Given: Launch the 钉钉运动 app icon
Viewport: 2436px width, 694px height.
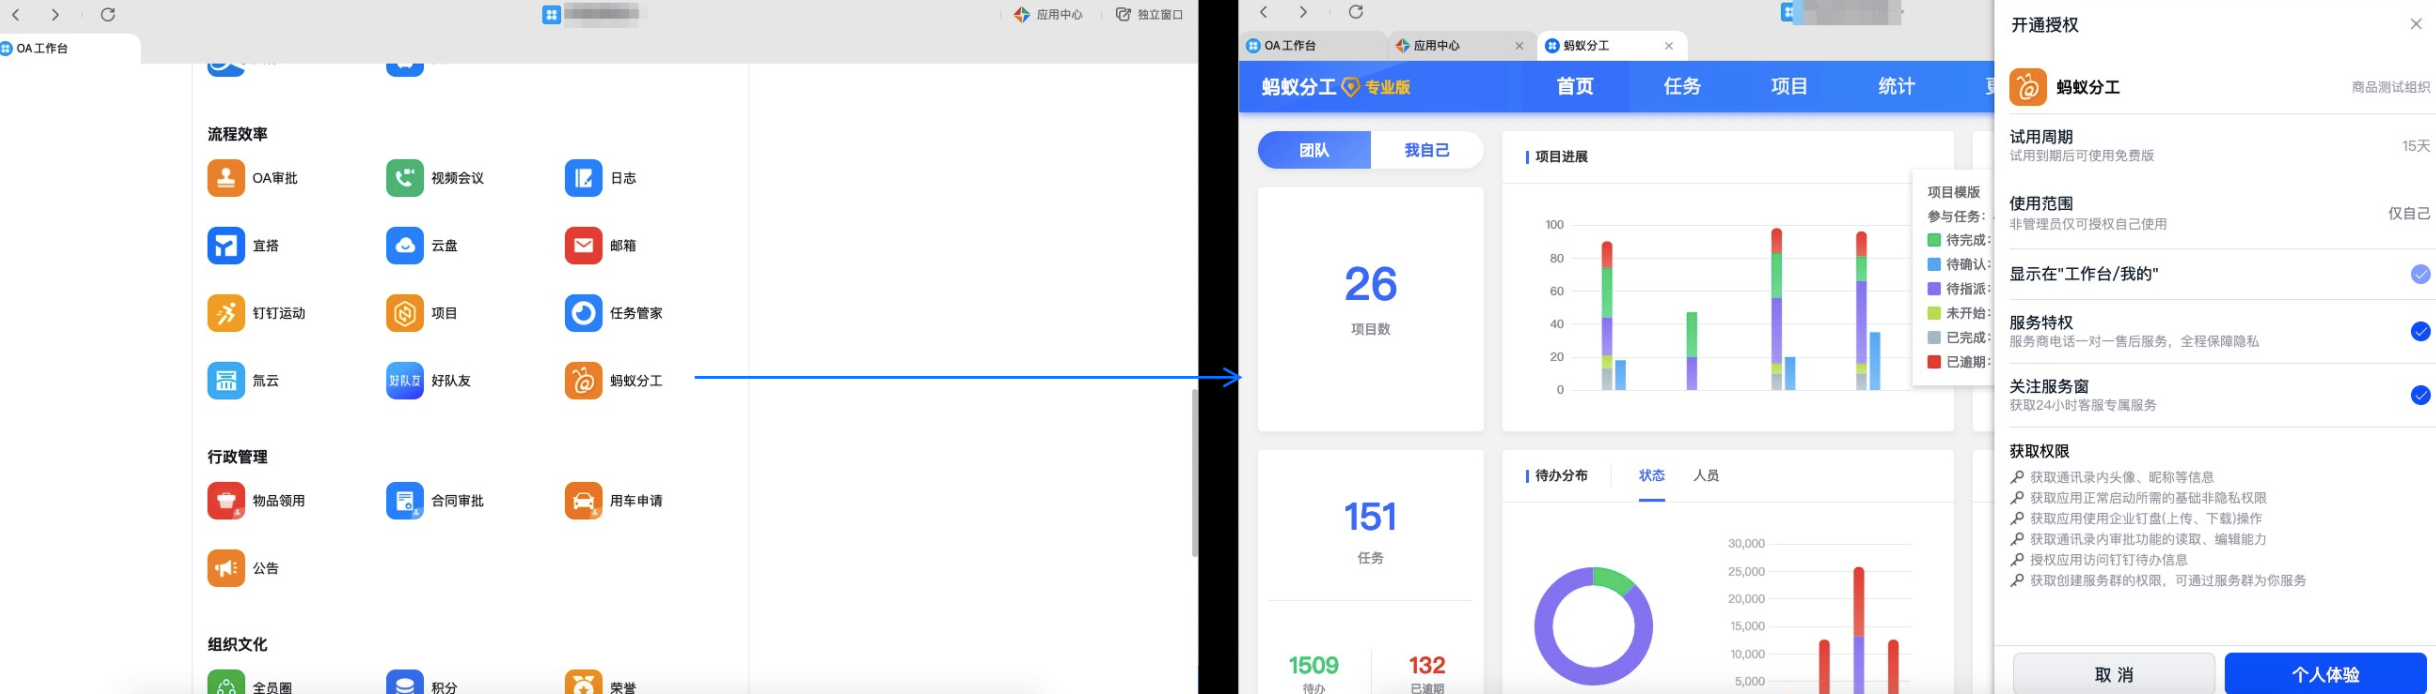Looking at the screenshot, I should pyautogui.click(x=226, y=313).
